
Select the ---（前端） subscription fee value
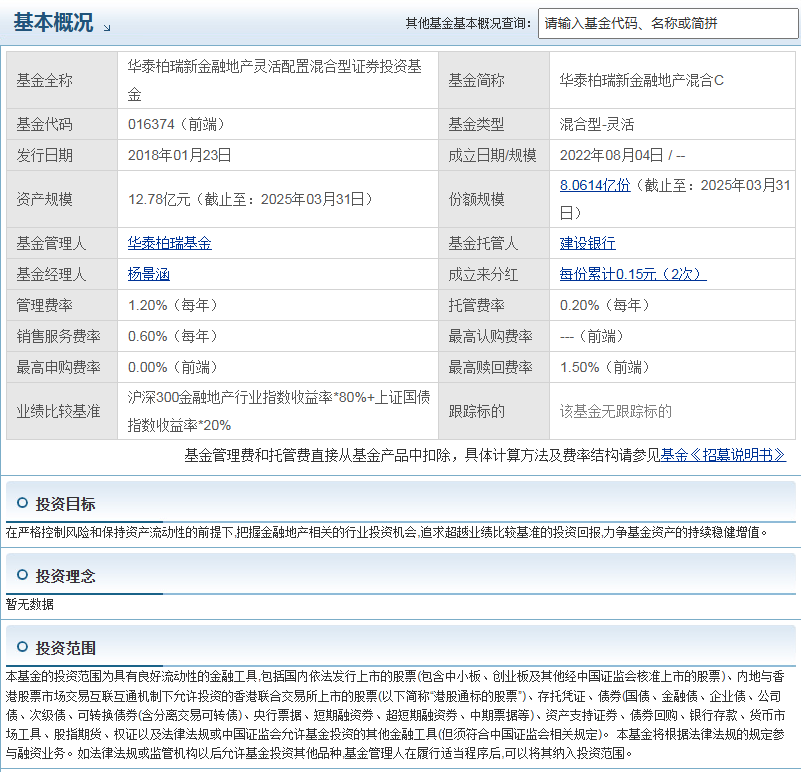592,336
